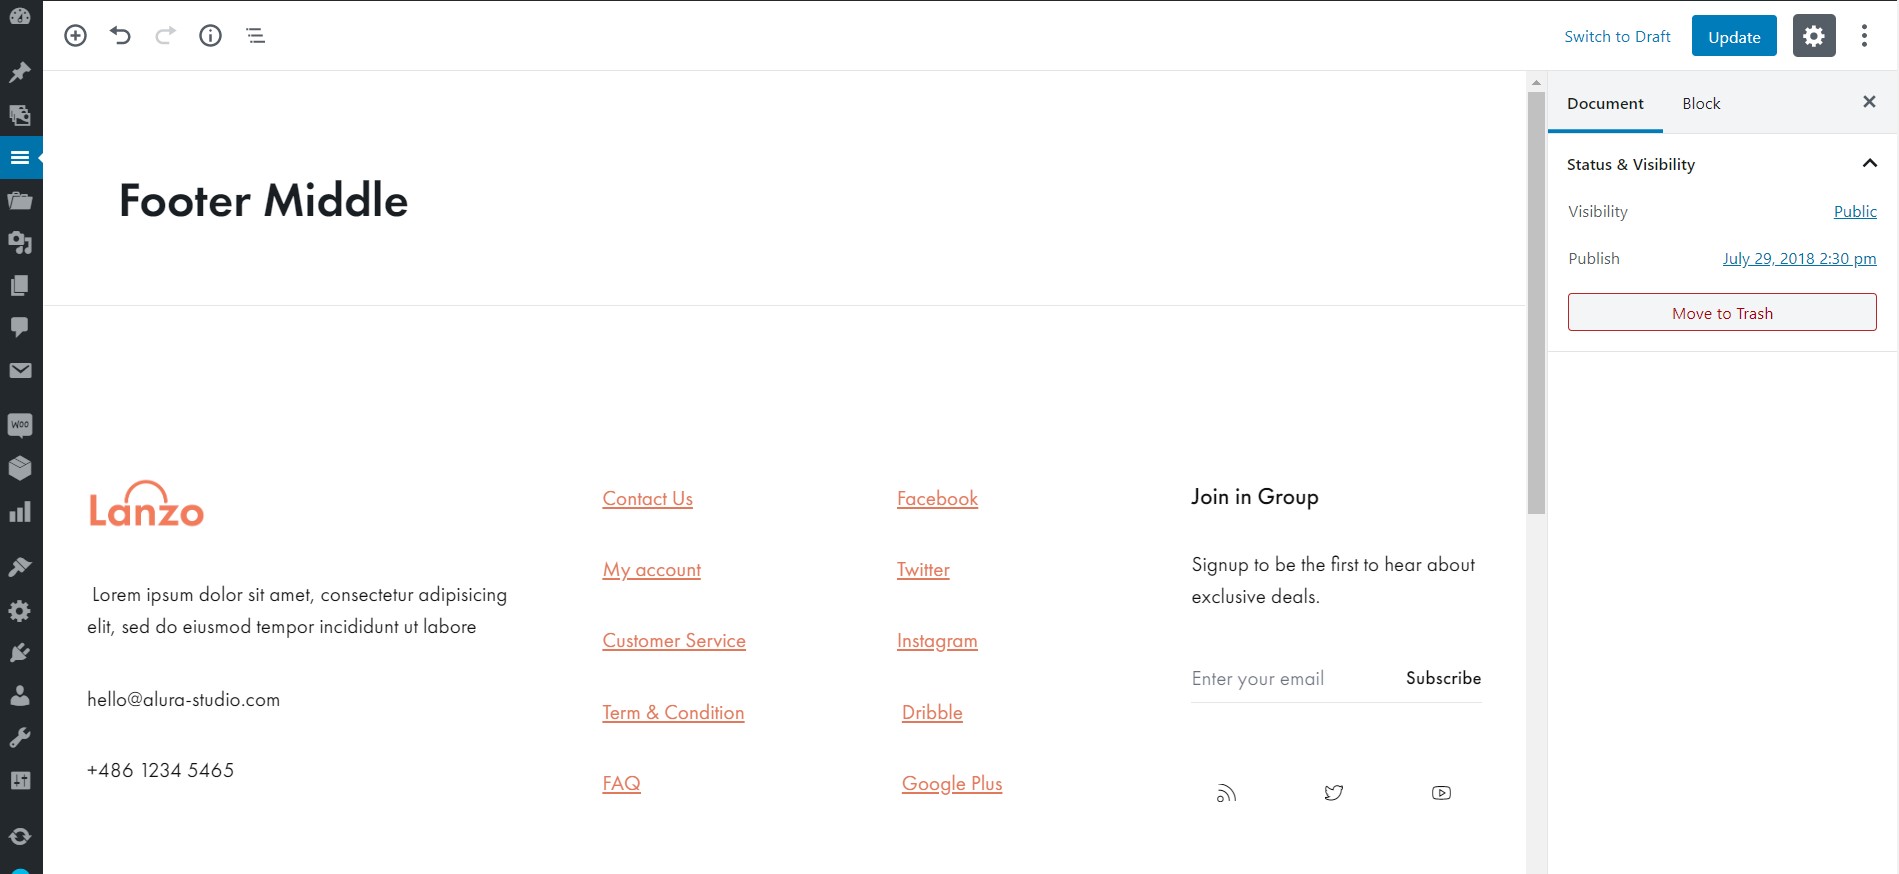Open the Public visibility options
Image resolution: width=1899 pixels, height=874 pixels.
tap(1855, 211)
